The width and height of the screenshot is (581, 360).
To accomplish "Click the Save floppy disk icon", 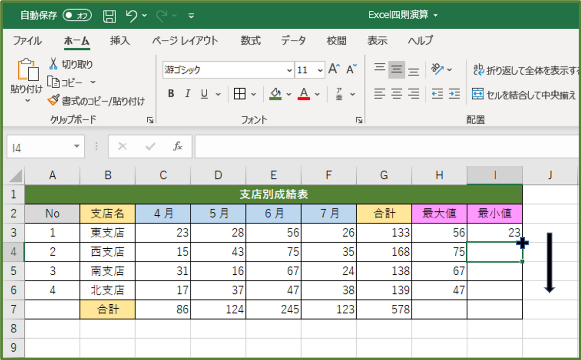I will (109, 16).
